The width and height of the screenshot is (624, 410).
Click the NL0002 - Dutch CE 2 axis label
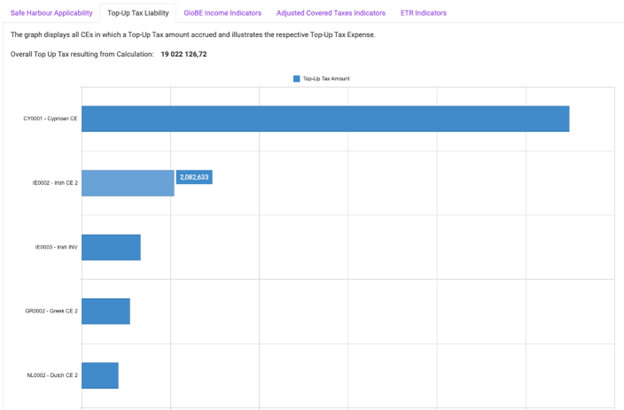click(52, 375)
